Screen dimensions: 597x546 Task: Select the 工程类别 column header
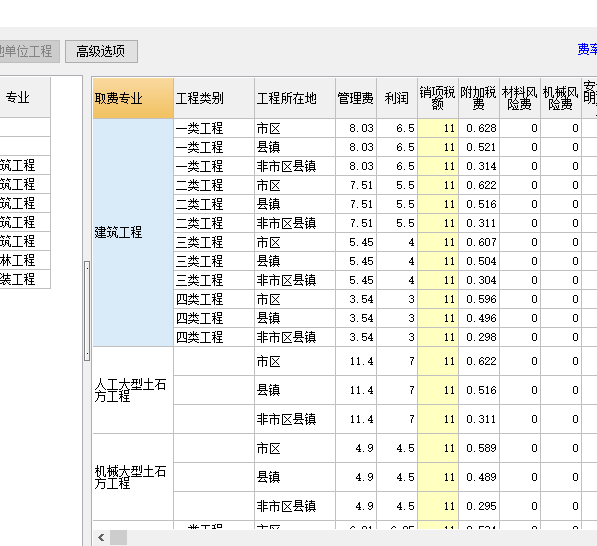point(214,98)
